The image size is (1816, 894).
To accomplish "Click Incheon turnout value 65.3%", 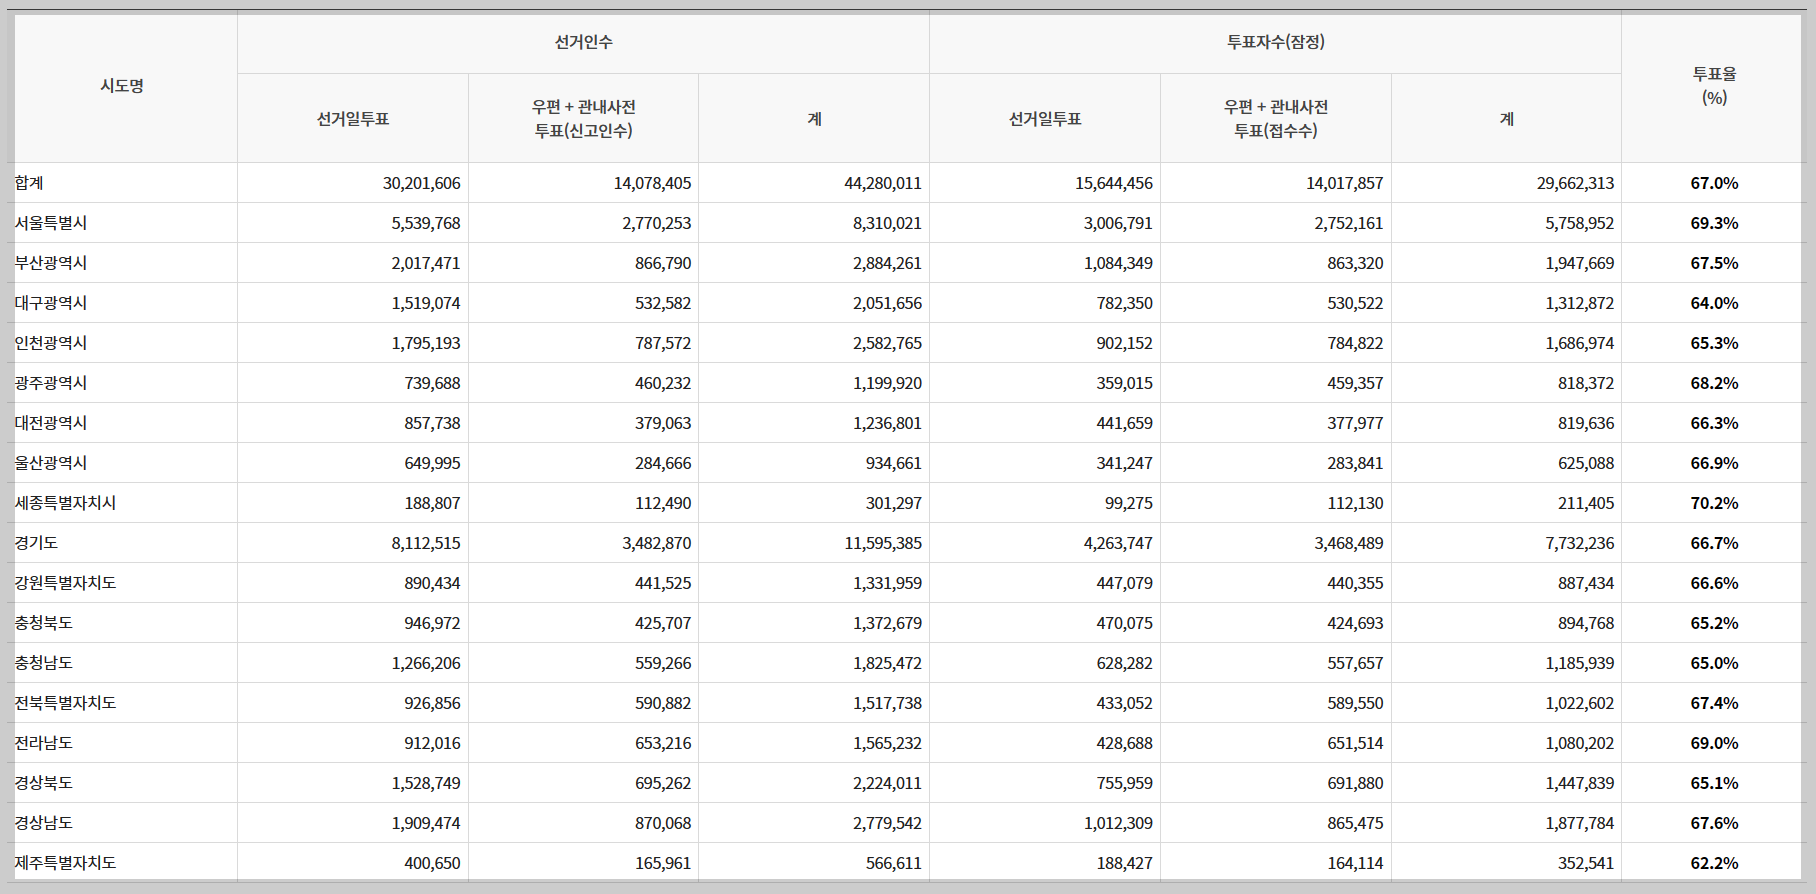I will pos(1714,343).
